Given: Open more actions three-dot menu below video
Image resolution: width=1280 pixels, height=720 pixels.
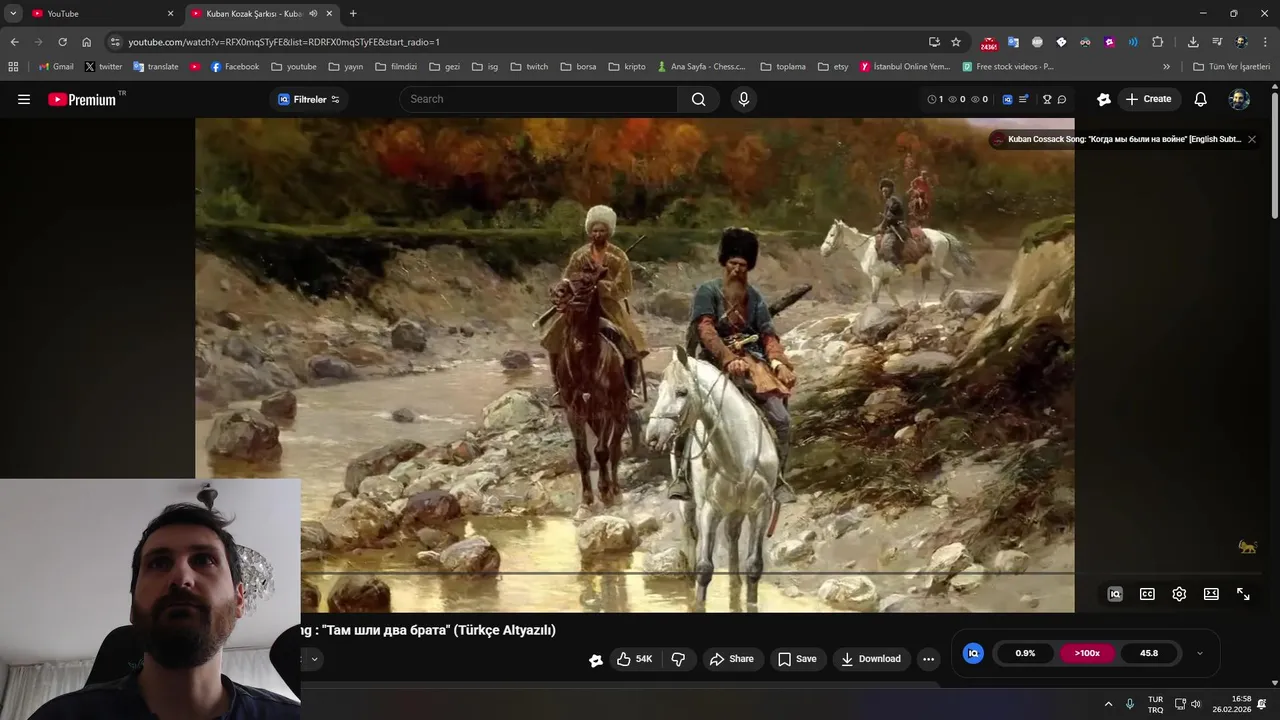Looking at the screenshot, I should (x=928, y=659).
